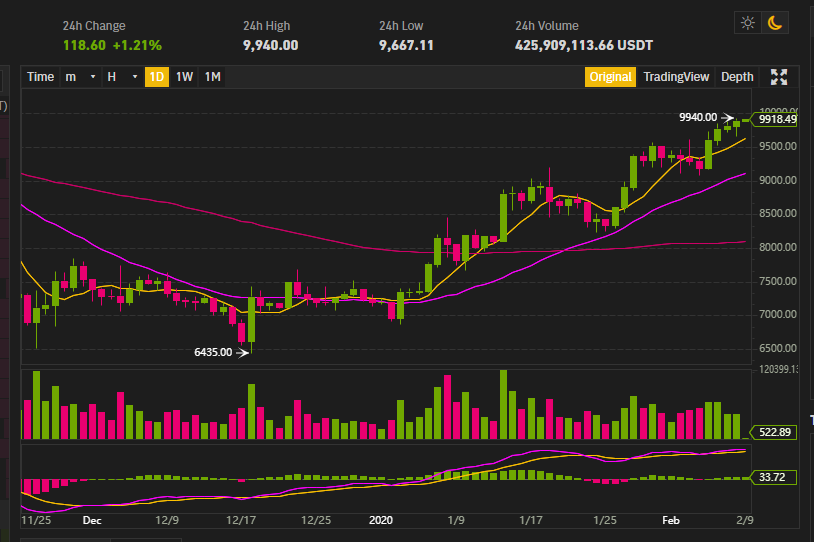This screenshot has width=814, height=542.
Task: Switch to light theme sun icon
Action: click(748, 23)
